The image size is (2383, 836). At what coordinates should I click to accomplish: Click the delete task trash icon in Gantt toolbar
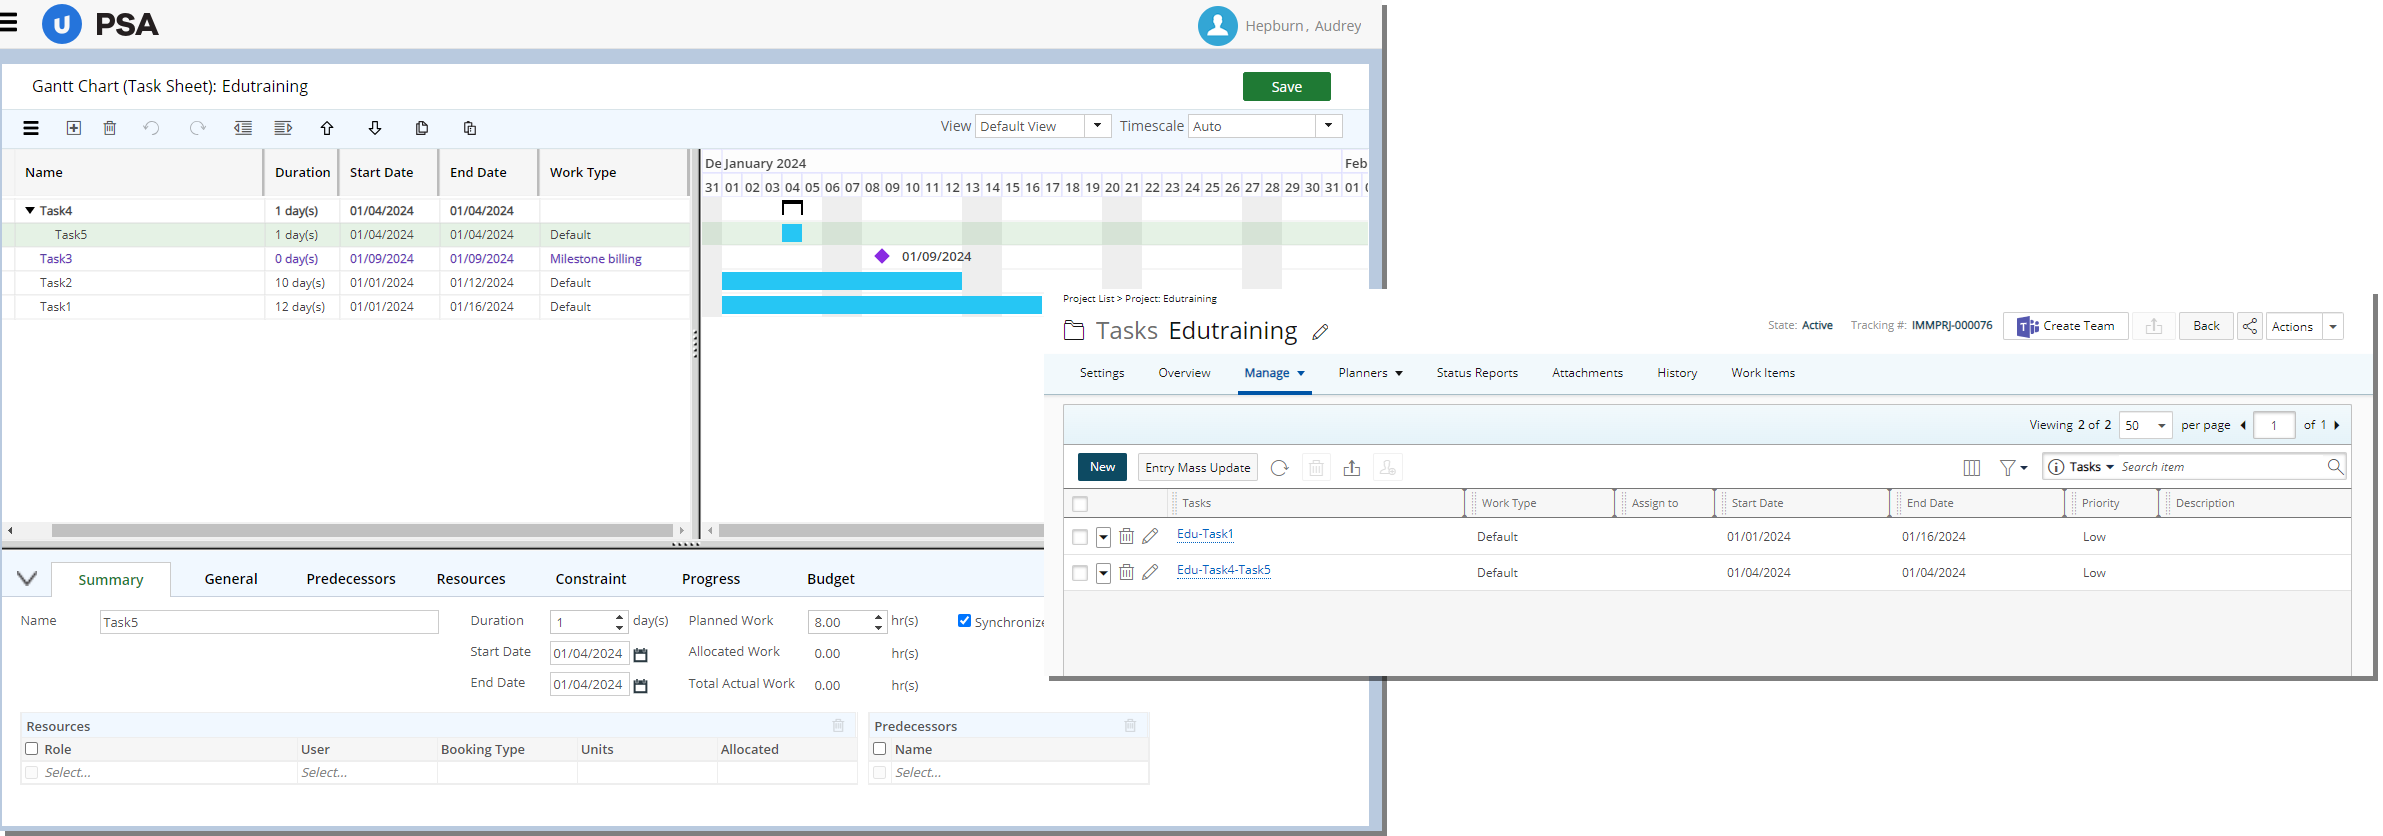(x=110, y=128)
